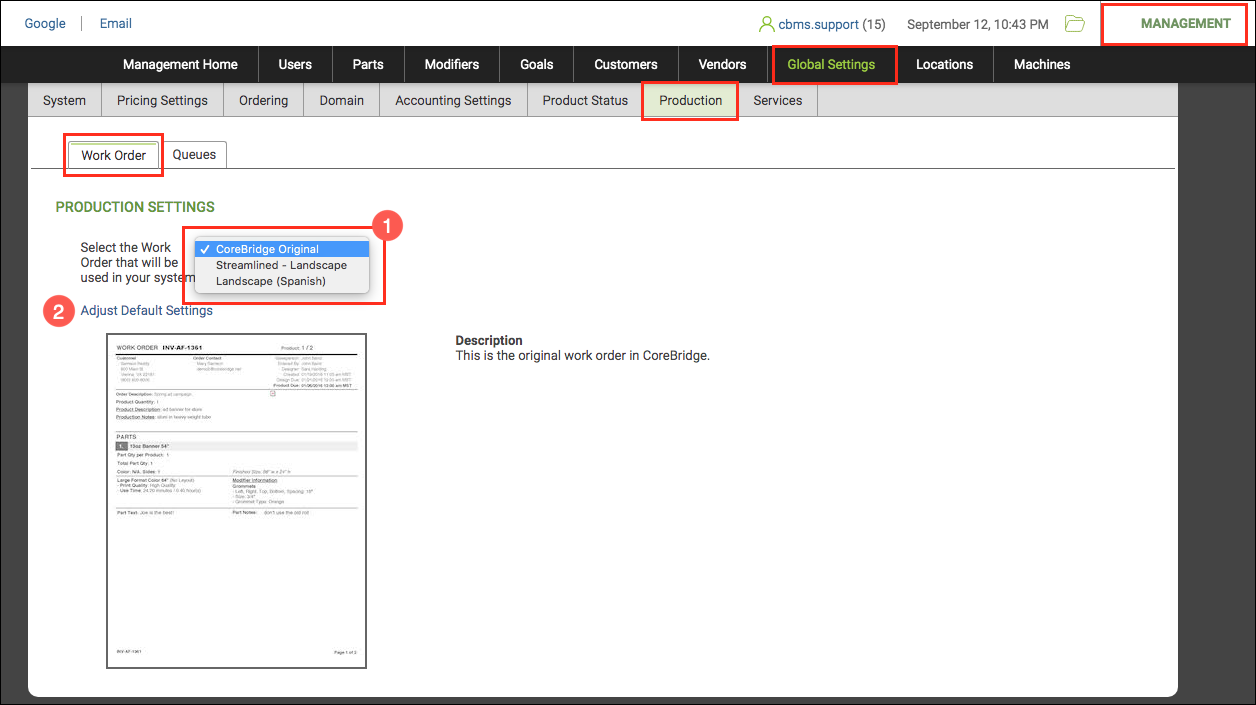Go to Management Home

tap(180, 64)
